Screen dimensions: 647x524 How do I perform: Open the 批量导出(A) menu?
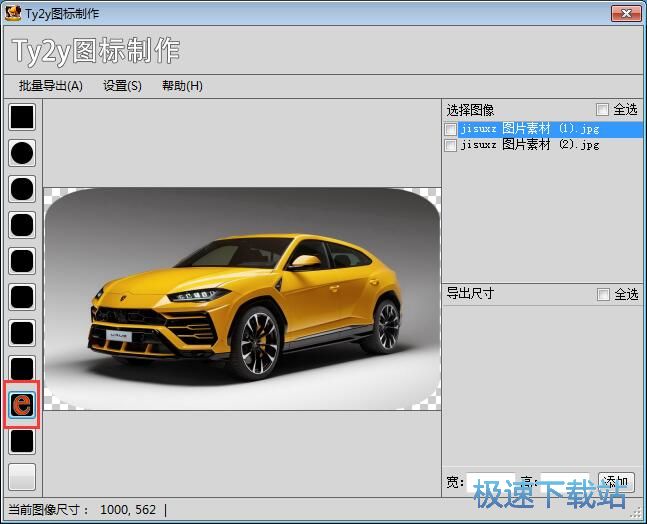click(50, 86)
